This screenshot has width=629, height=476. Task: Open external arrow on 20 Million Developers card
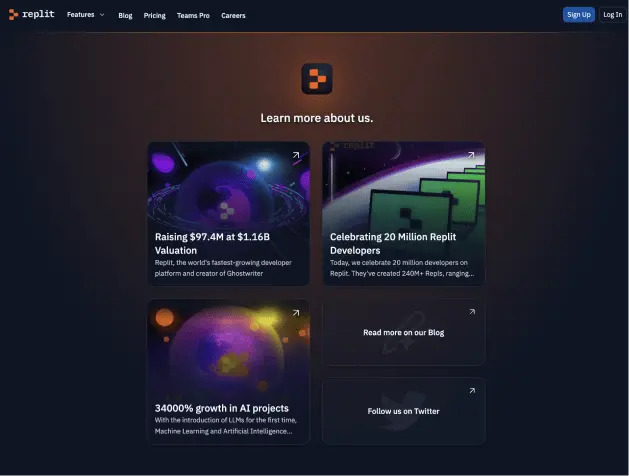[471, 155]
